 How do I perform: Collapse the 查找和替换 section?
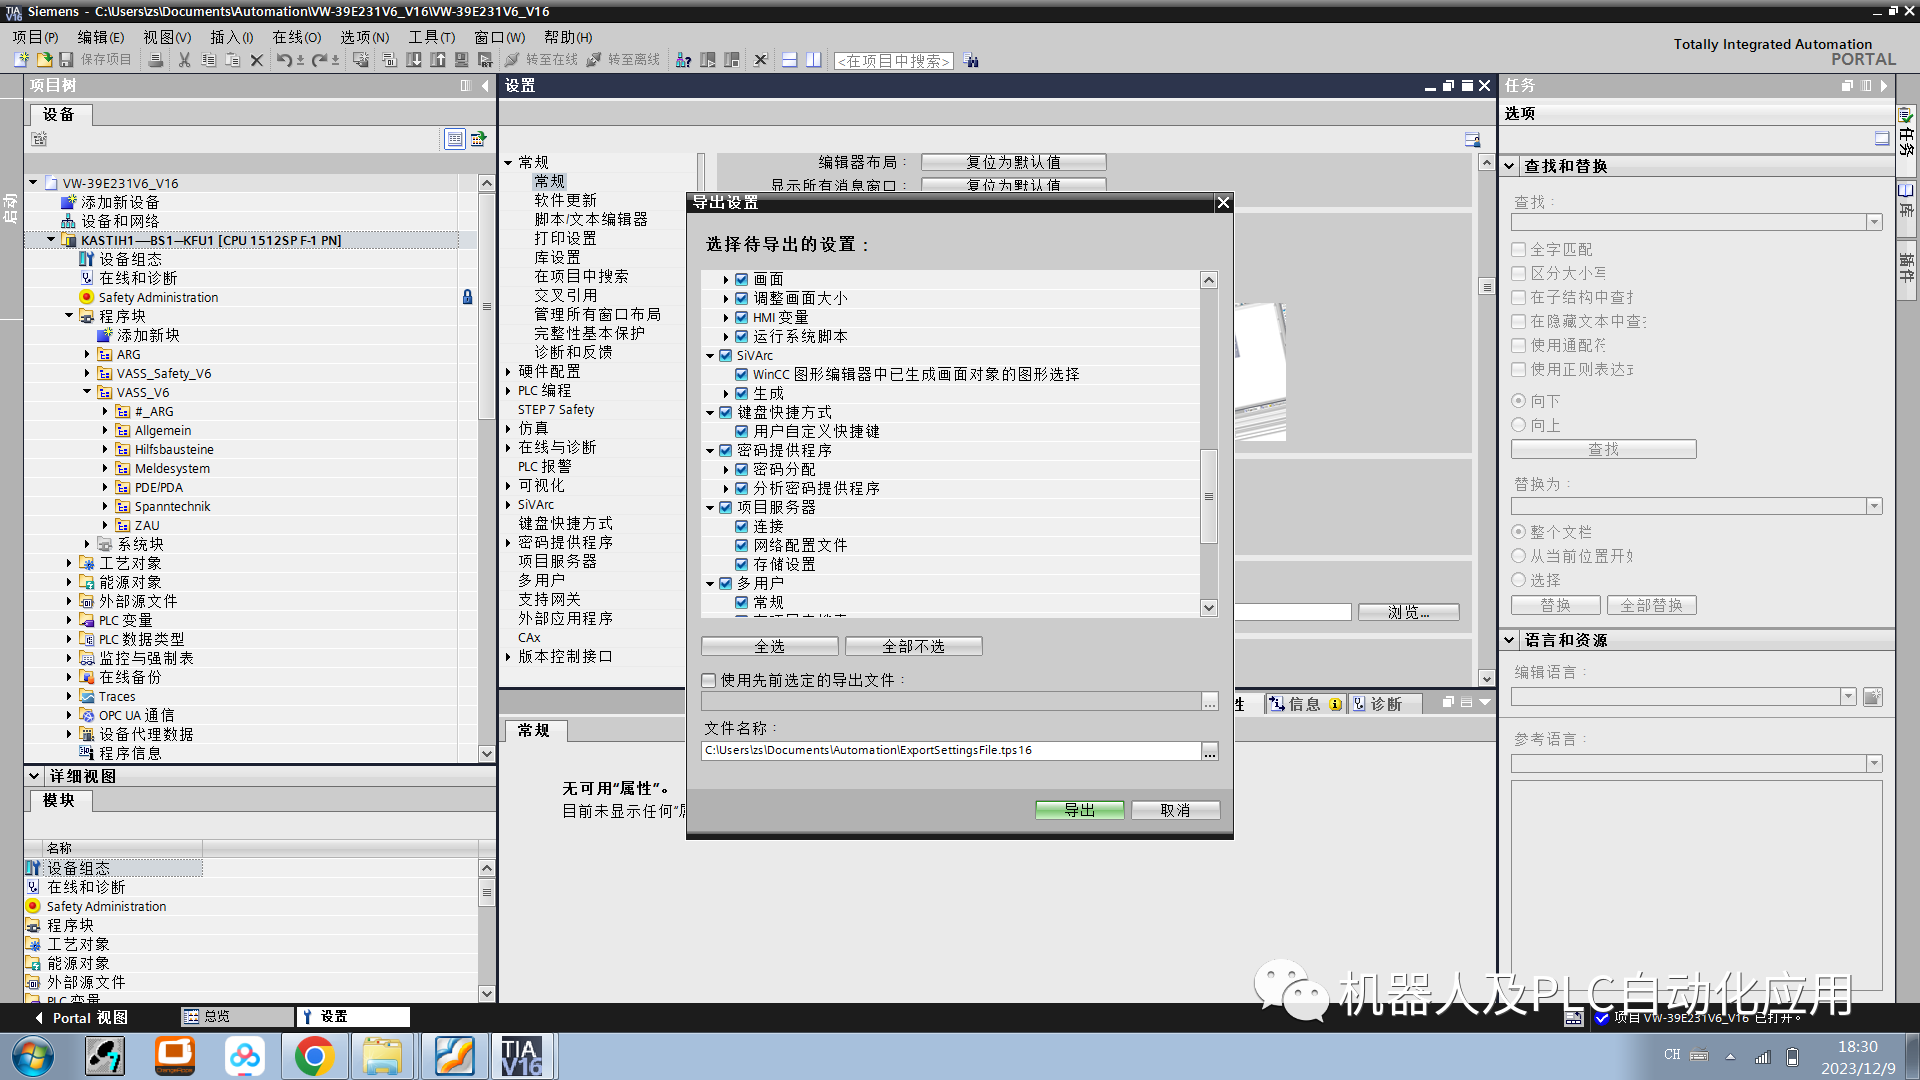click(x=1510, y=166)
